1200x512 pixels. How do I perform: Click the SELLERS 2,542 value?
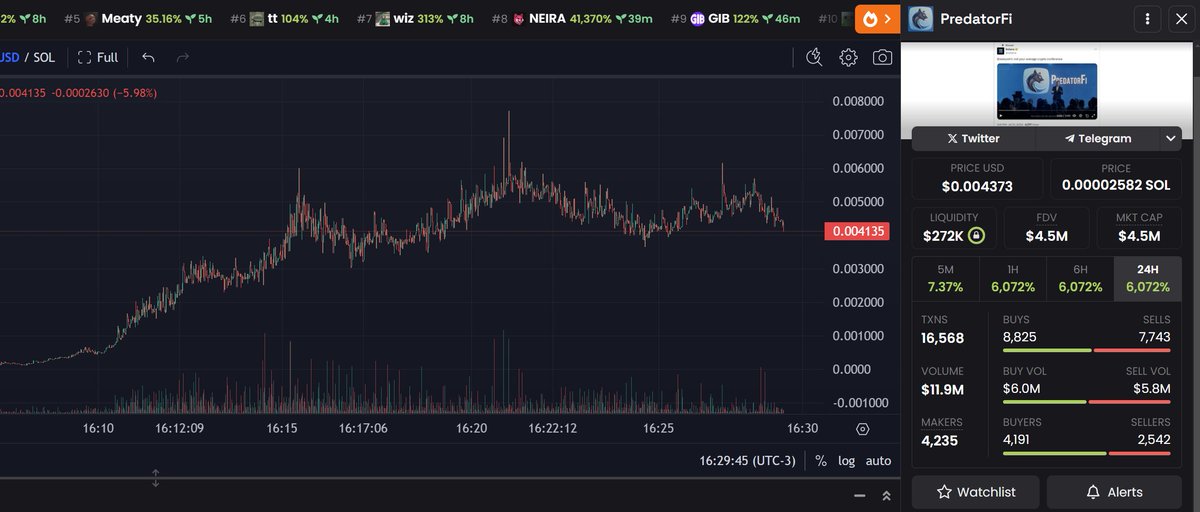click(x=1154, y=439)
